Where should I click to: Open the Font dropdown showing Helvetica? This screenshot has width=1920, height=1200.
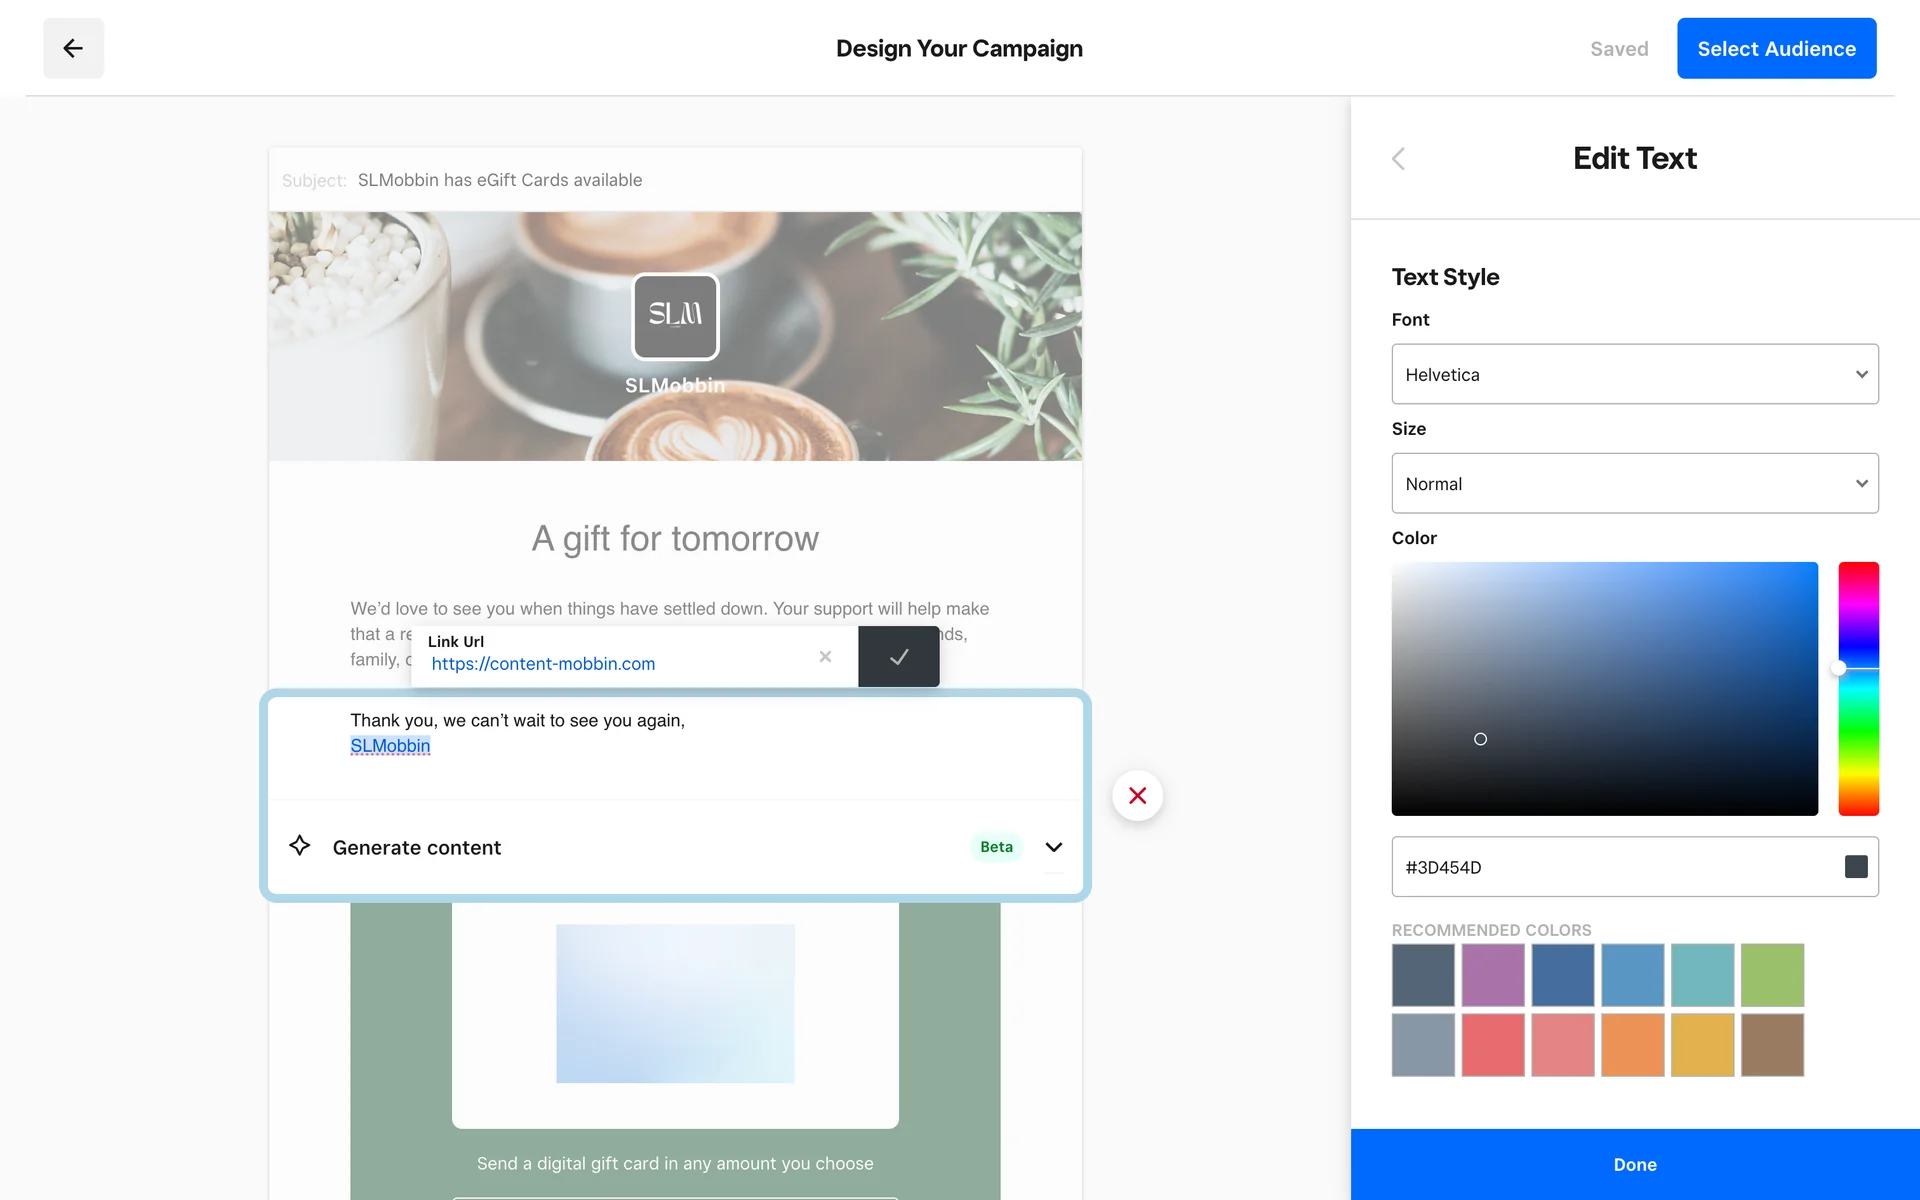coord(1634,374)
